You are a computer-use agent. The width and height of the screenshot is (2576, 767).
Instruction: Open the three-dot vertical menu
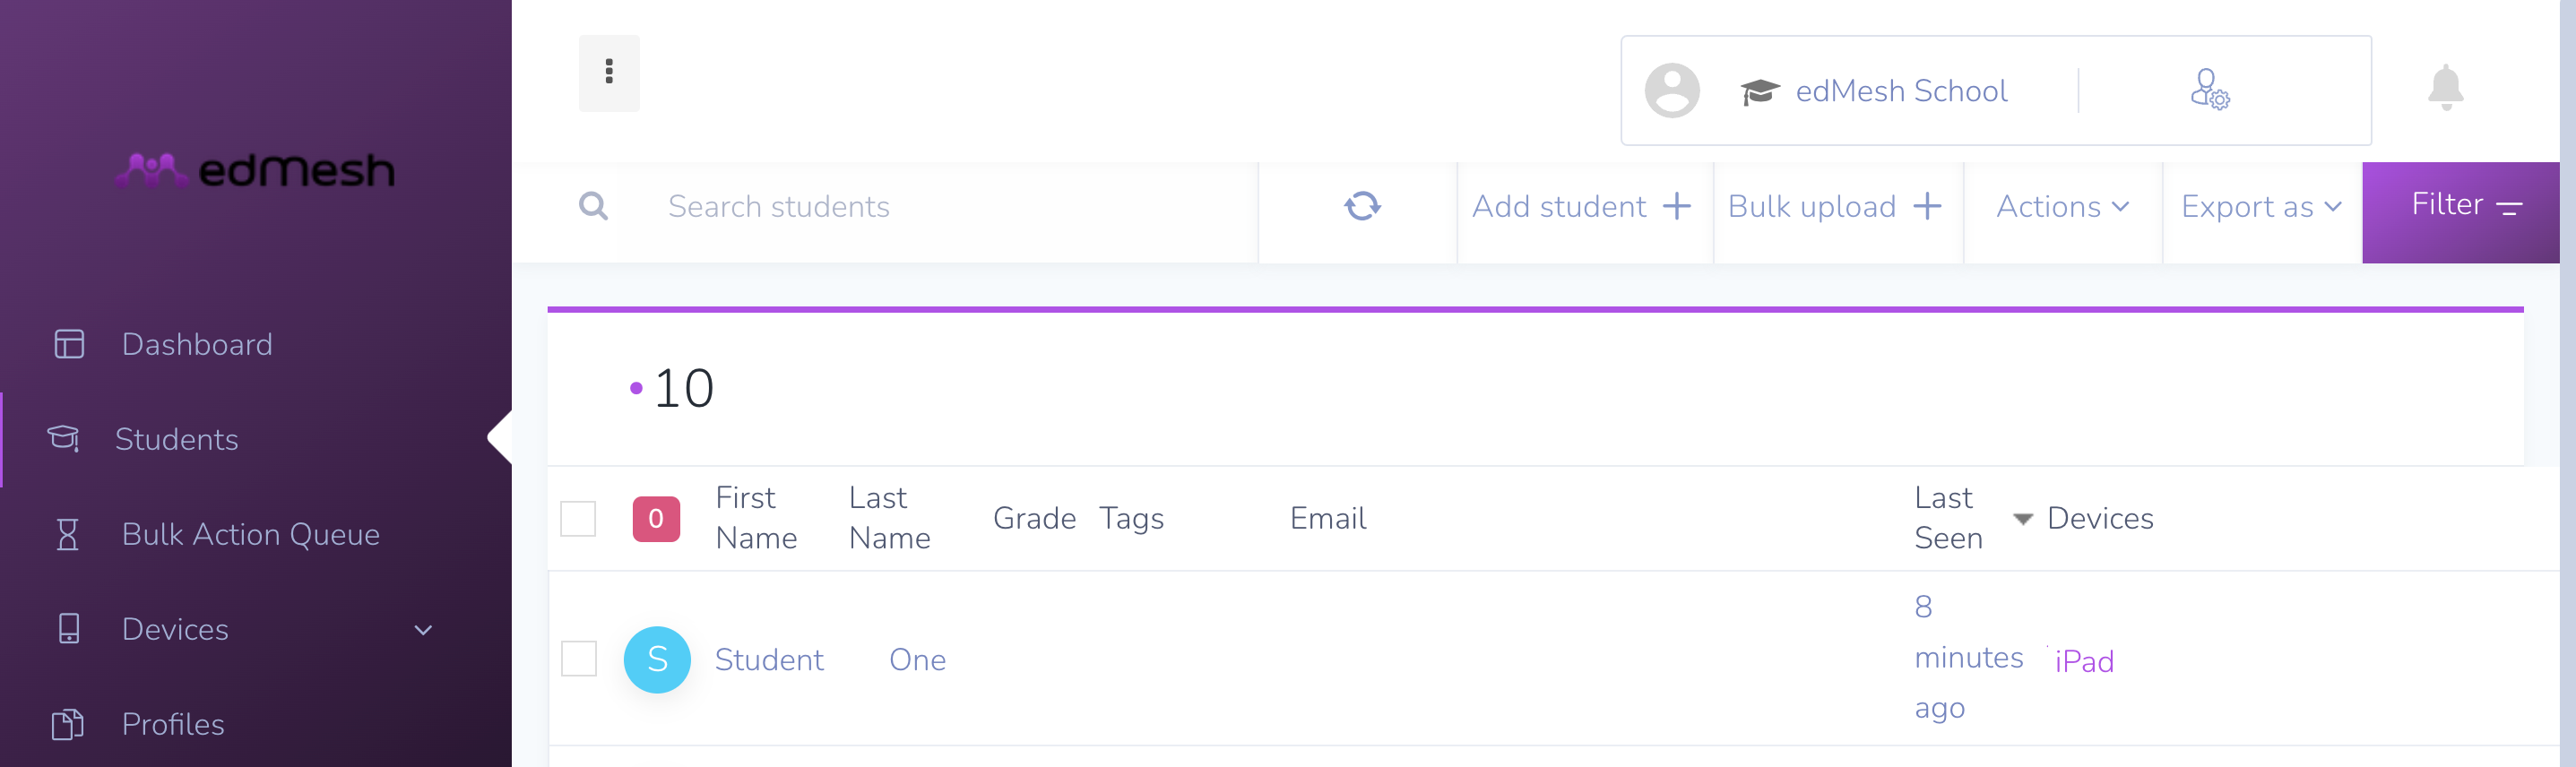pyautogui.click(x=609, y=73)
